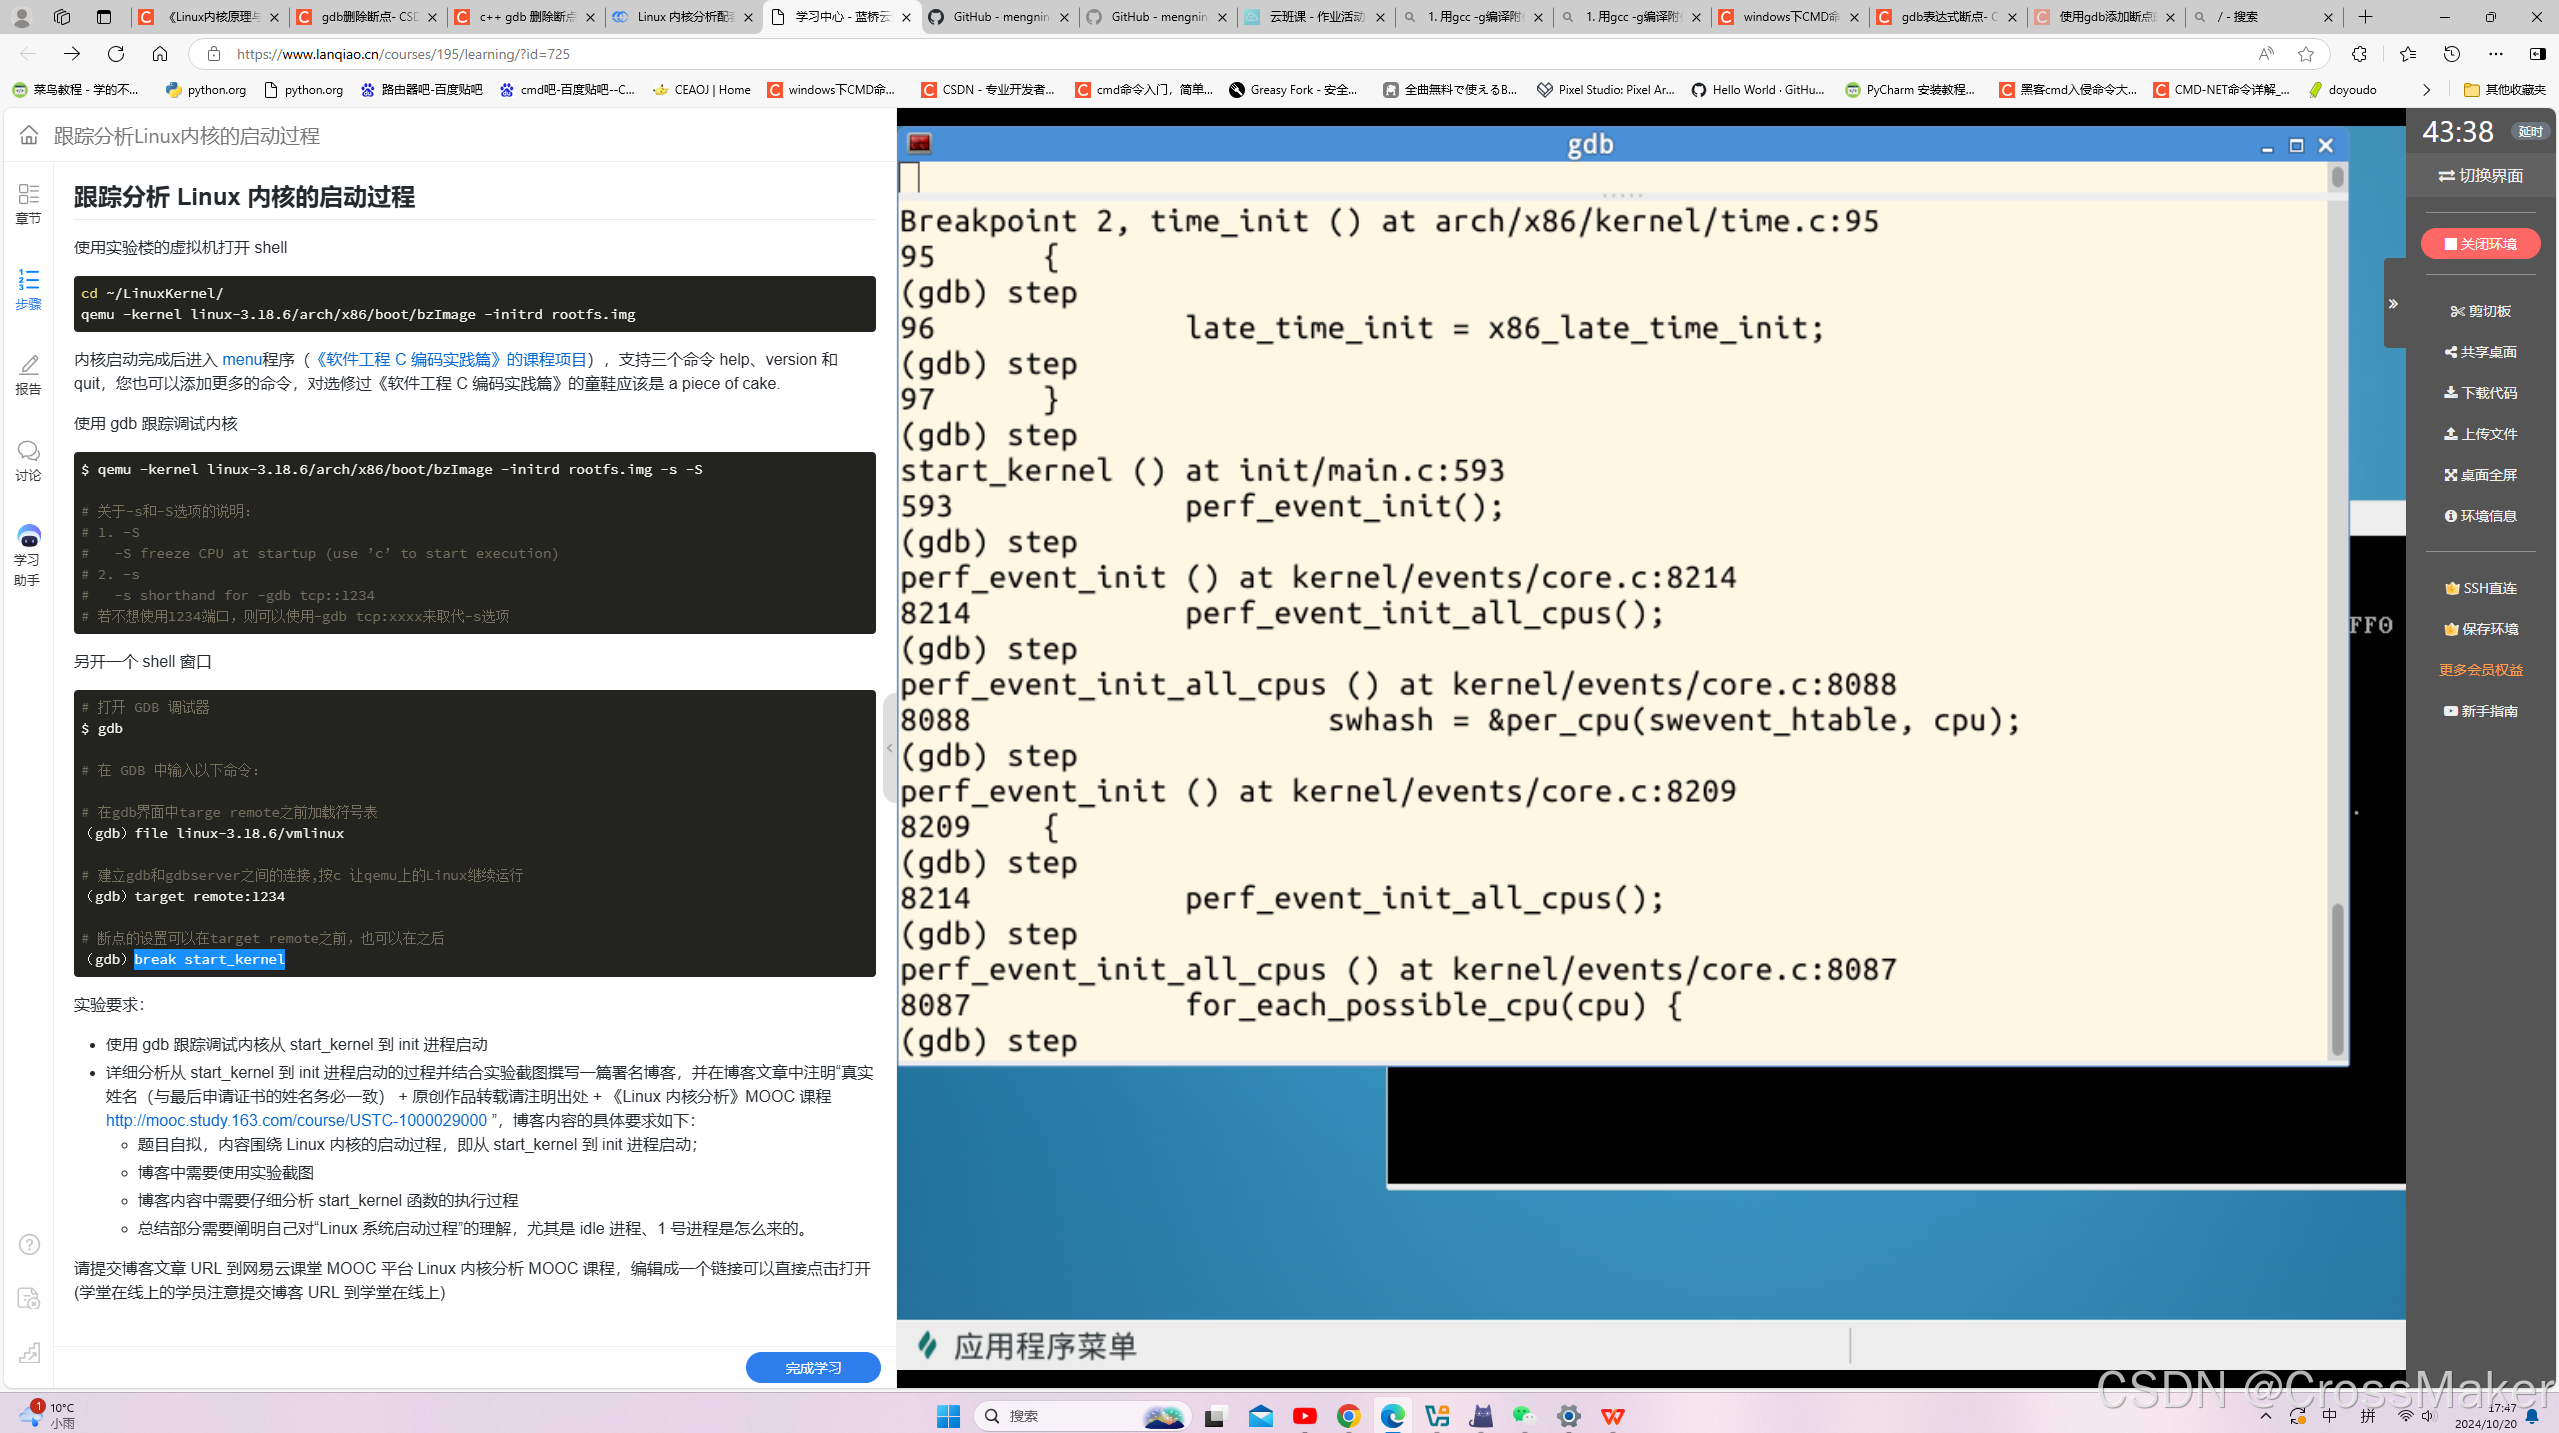
Task: Open the mooc.study.163.com course link
Action: click(296, 1121)
